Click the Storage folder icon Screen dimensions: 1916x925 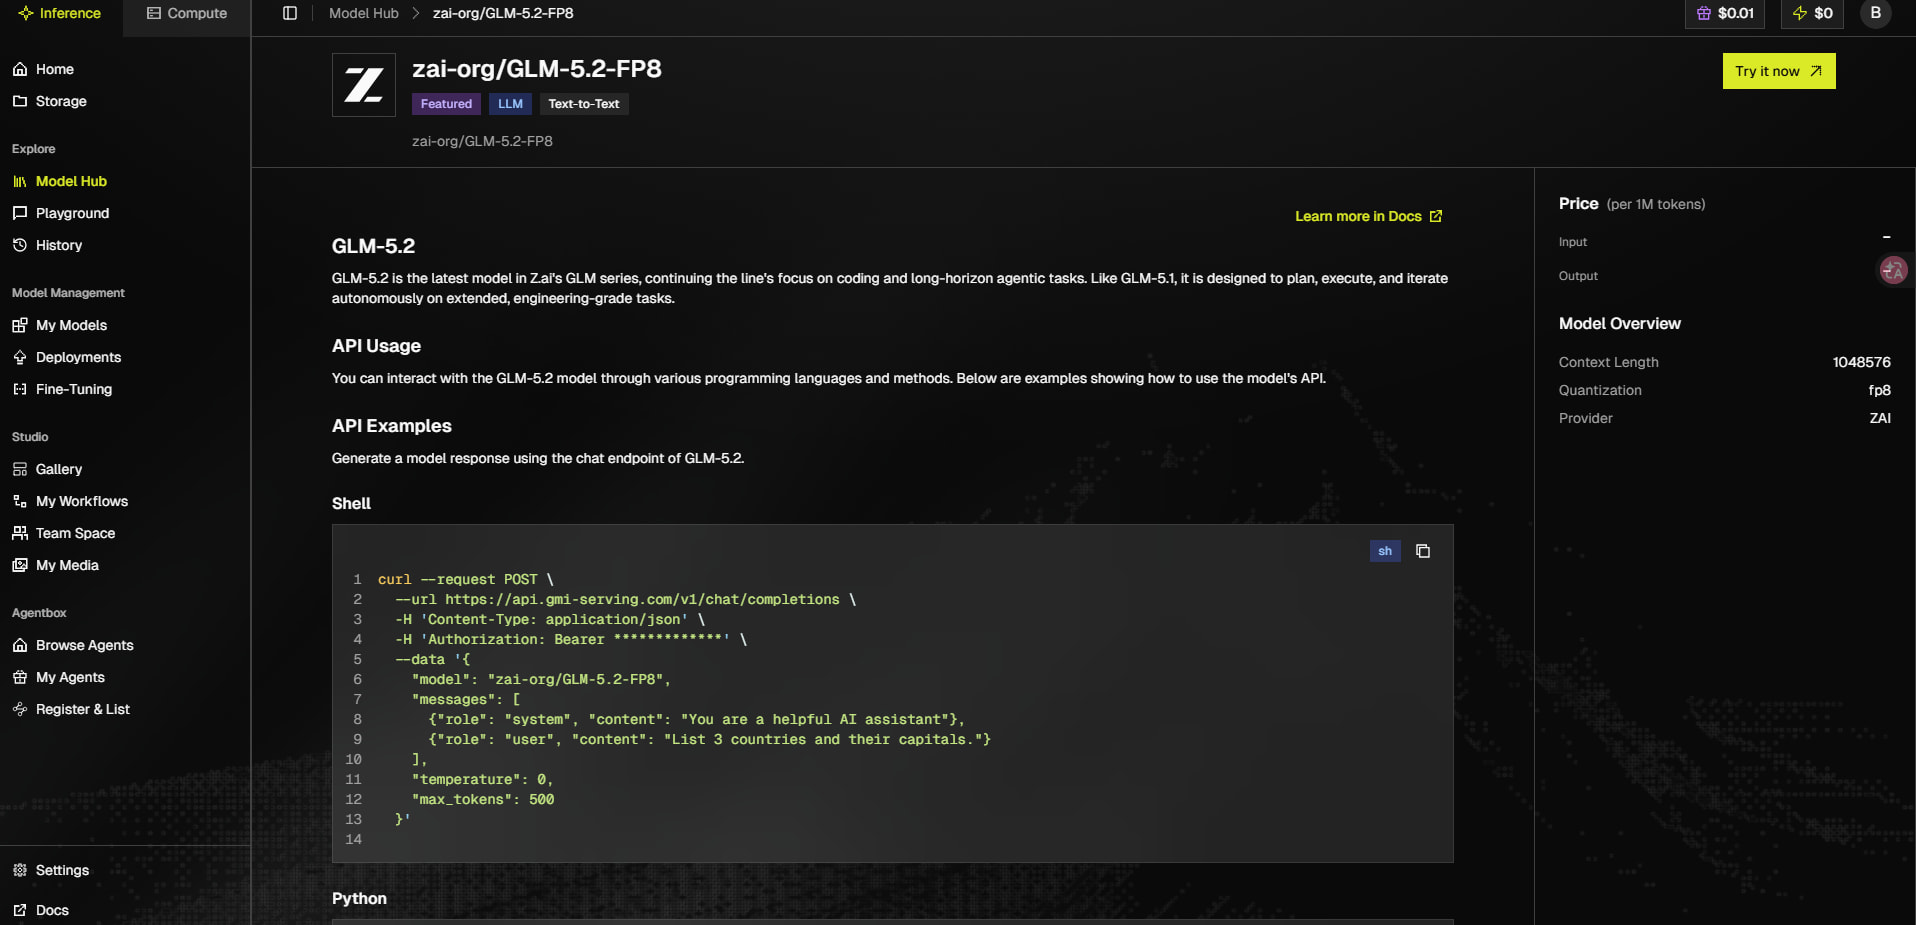point(20,101)
